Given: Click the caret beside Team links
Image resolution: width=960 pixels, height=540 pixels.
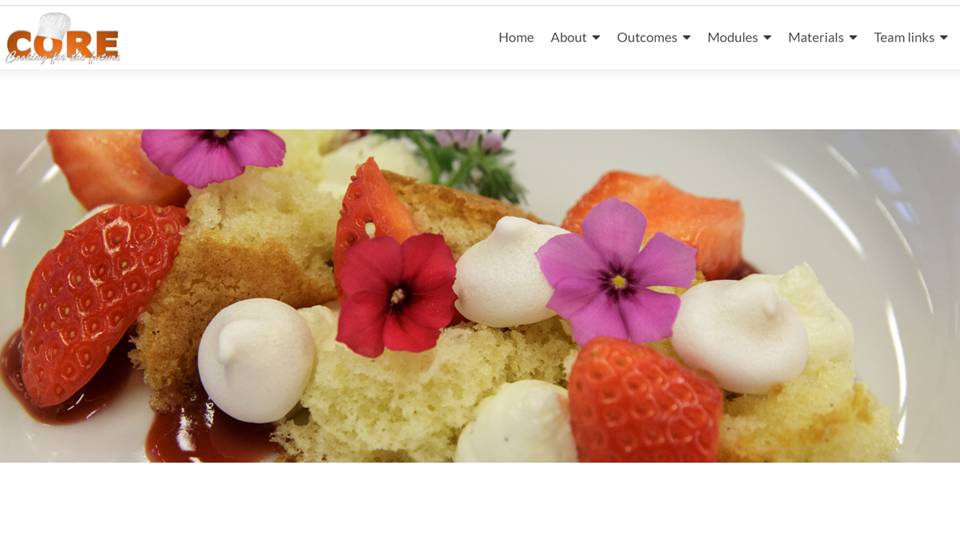Looking at the screenshot, I should (x=944, y=38).
